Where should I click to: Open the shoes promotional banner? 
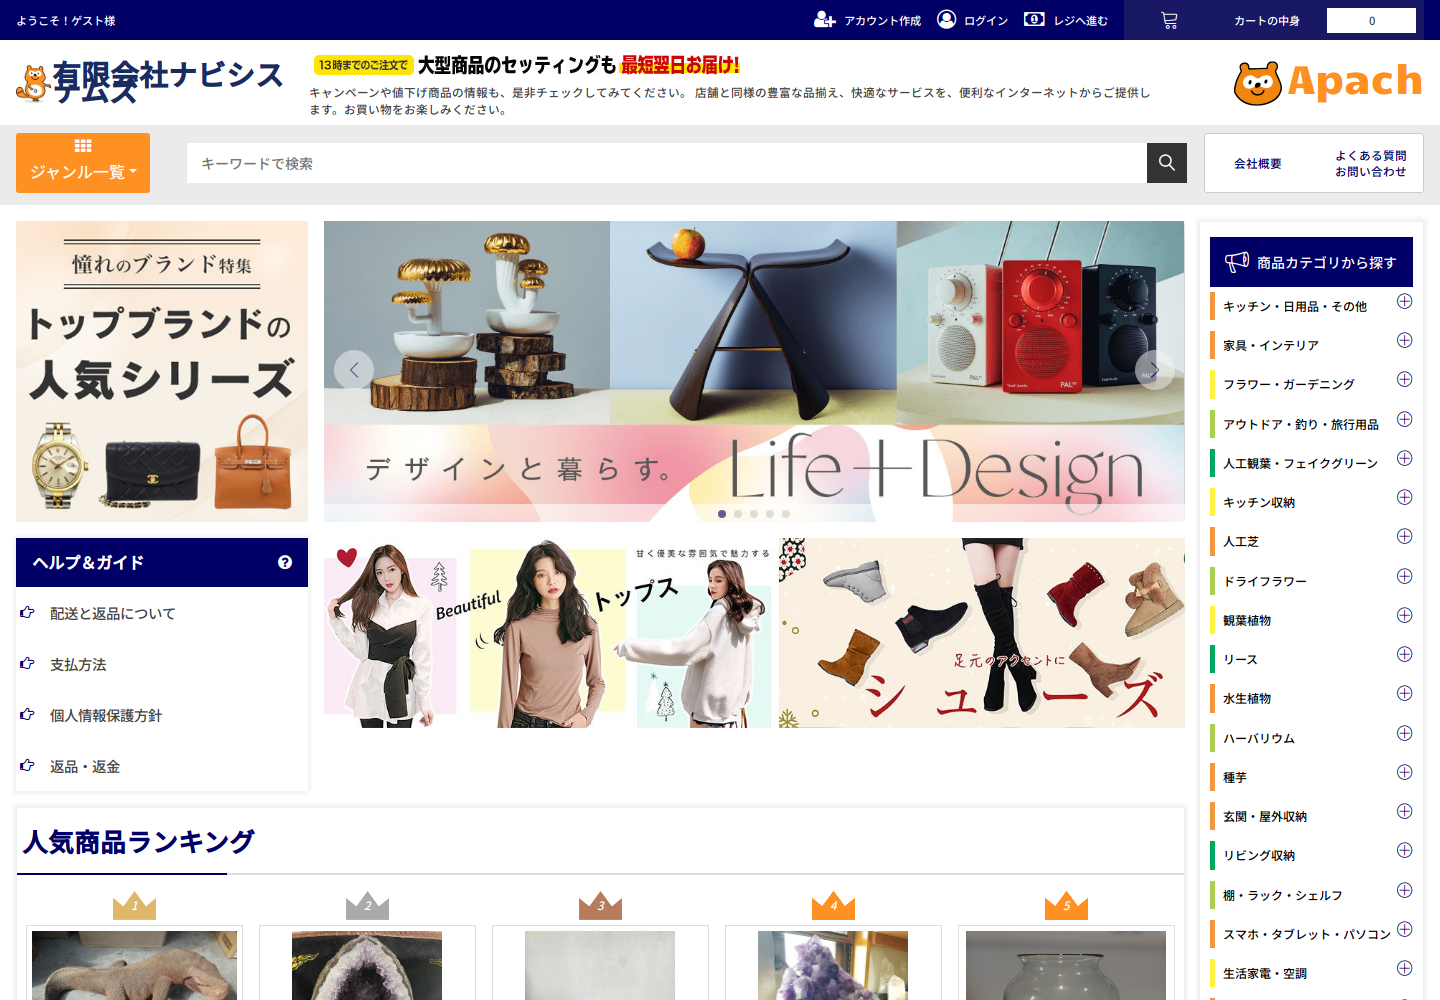981,633
